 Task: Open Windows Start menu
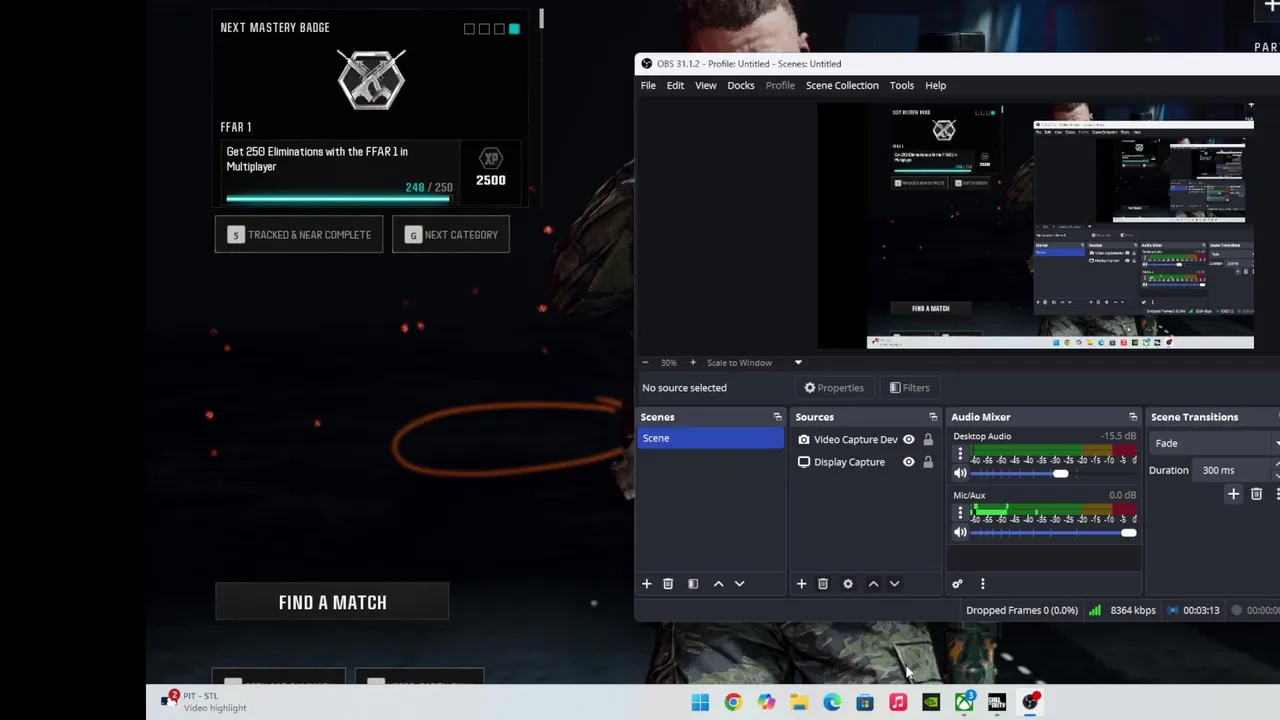click(700, 703)
